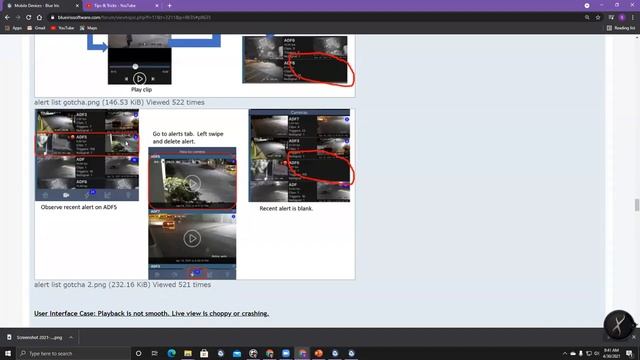Viewport: 640px width, 360px height.
Task: Bookmark this page with the star icon
Action: coord(598,18)
